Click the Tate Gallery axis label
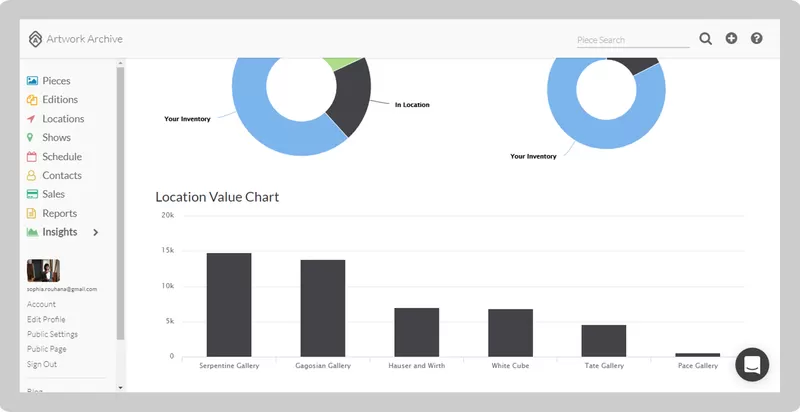Image resolution: width=800 pixels, height=412 pixels. [x=604, y=366]
